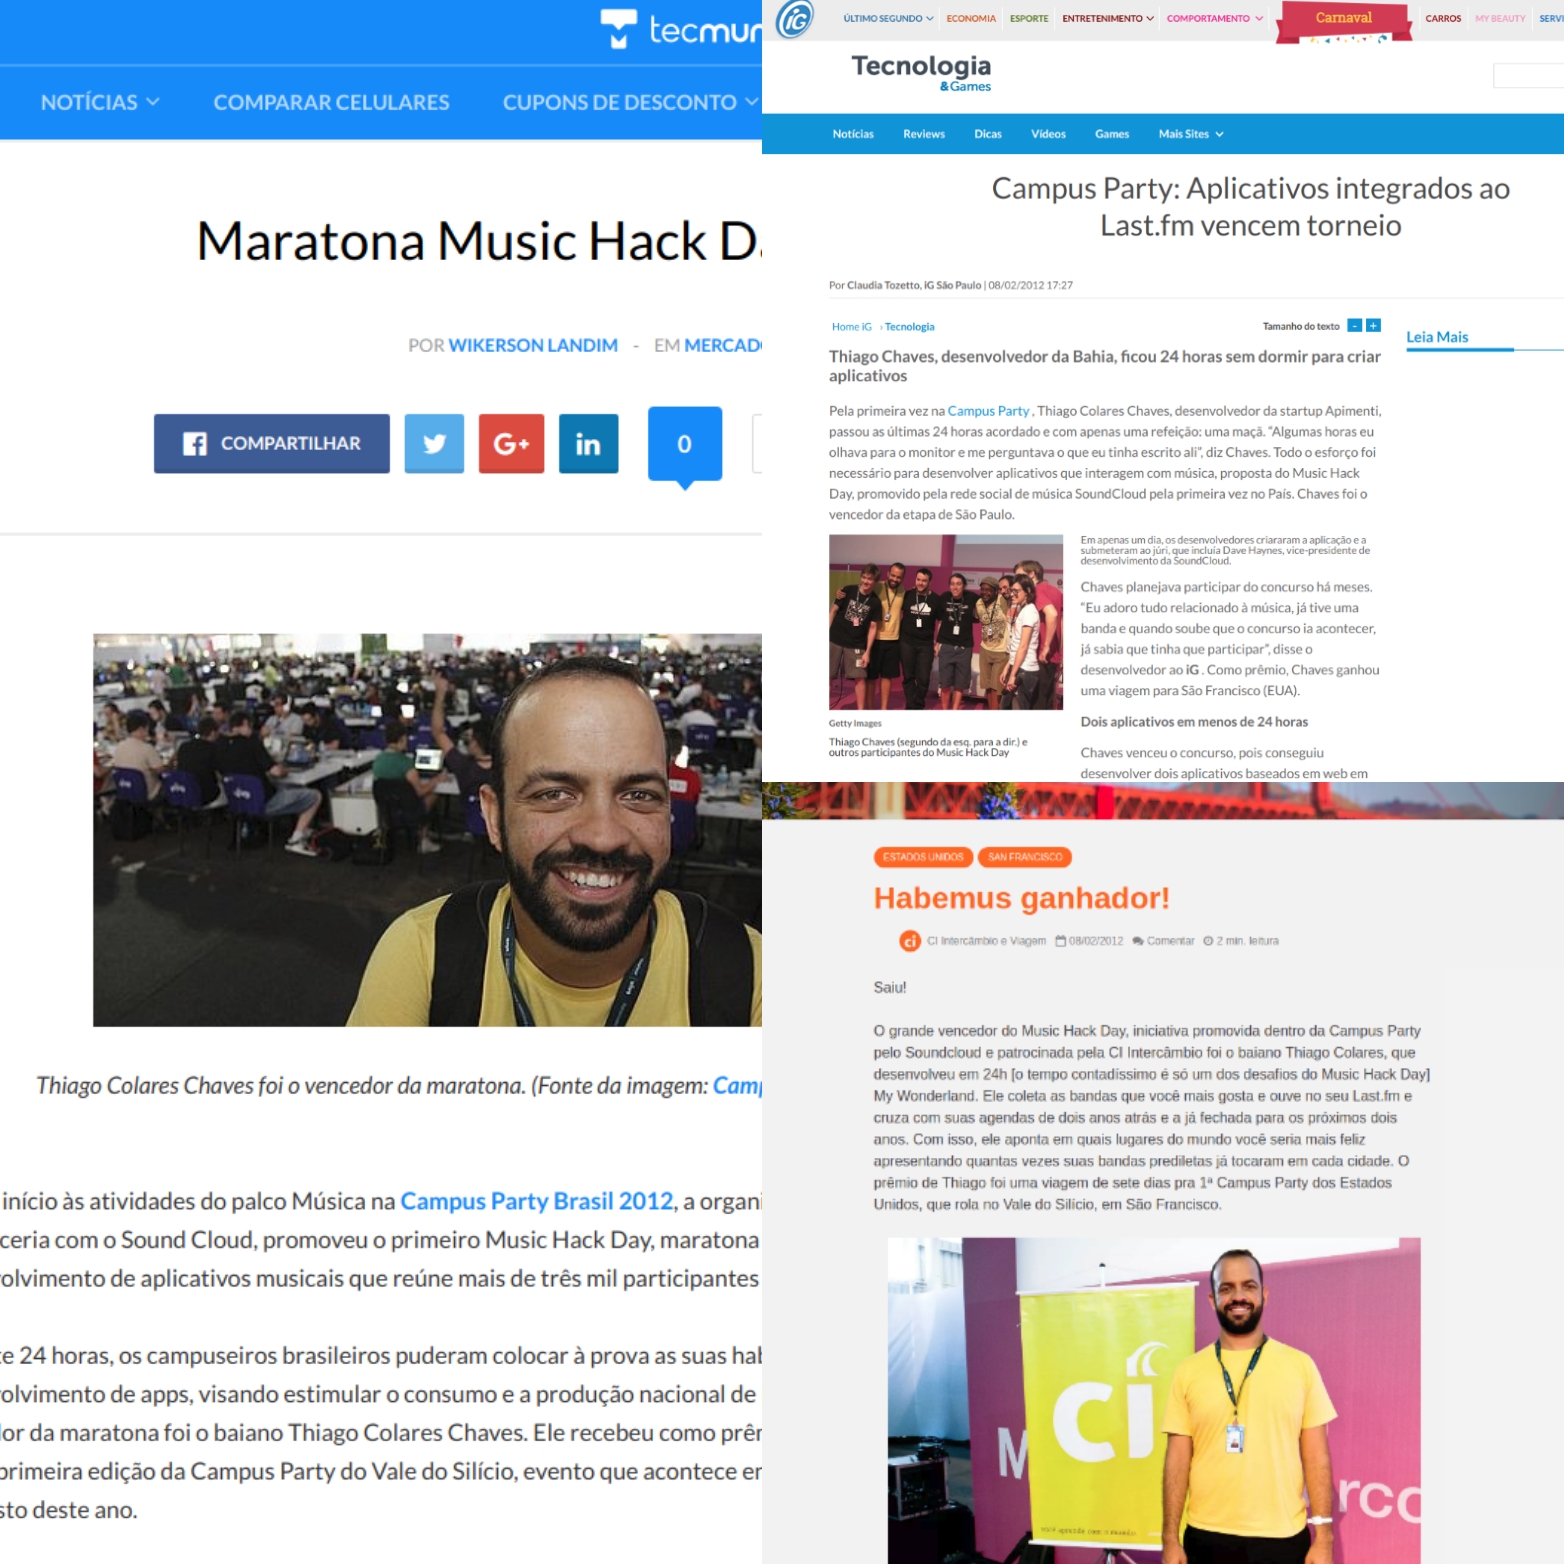The image size is (1564, 1564).
Task: Open Comparar Celulares menu item
Action: tap(331, 102)
